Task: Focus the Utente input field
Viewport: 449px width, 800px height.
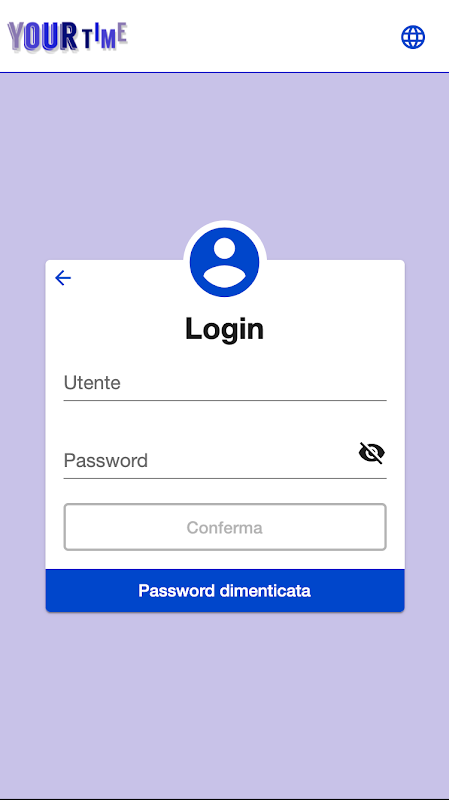Action: (x=225, y=384)
